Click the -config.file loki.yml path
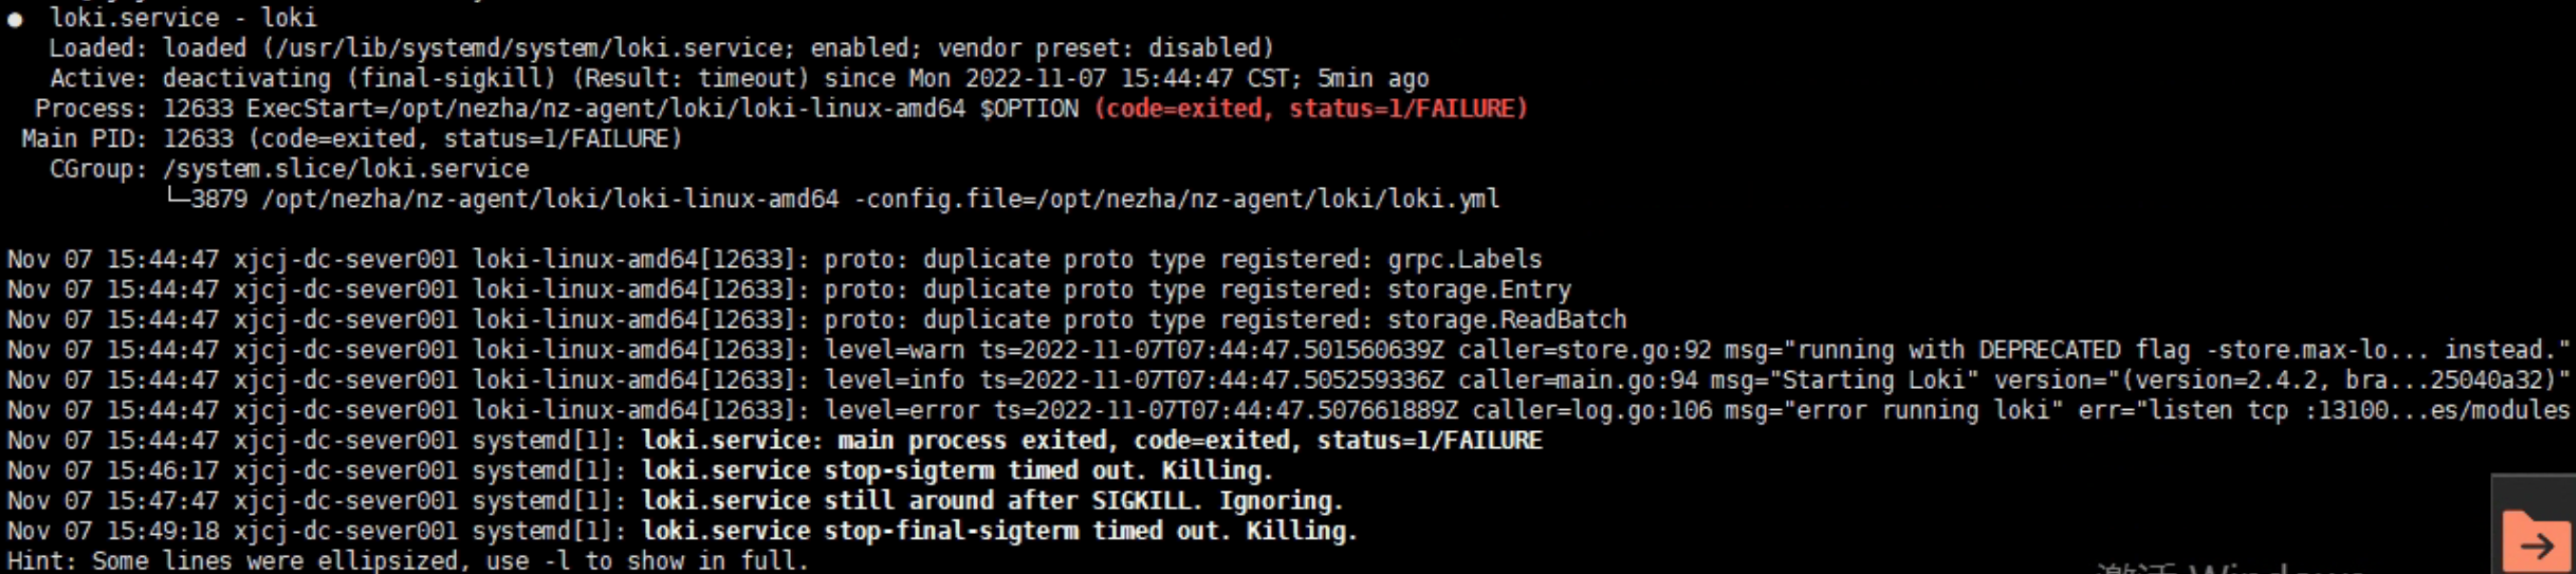 tap(1176, 199)
